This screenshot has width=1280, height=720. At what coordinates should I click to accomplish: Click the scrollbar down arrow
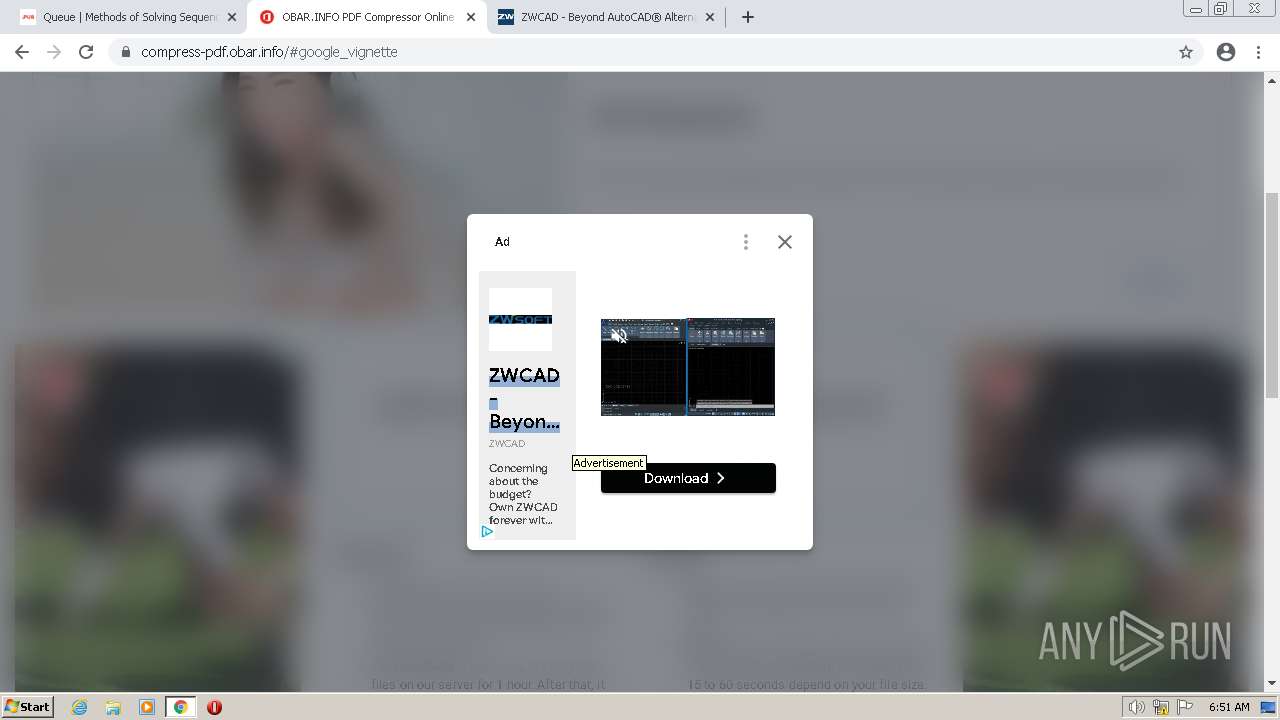click(x=1272, y=684)
